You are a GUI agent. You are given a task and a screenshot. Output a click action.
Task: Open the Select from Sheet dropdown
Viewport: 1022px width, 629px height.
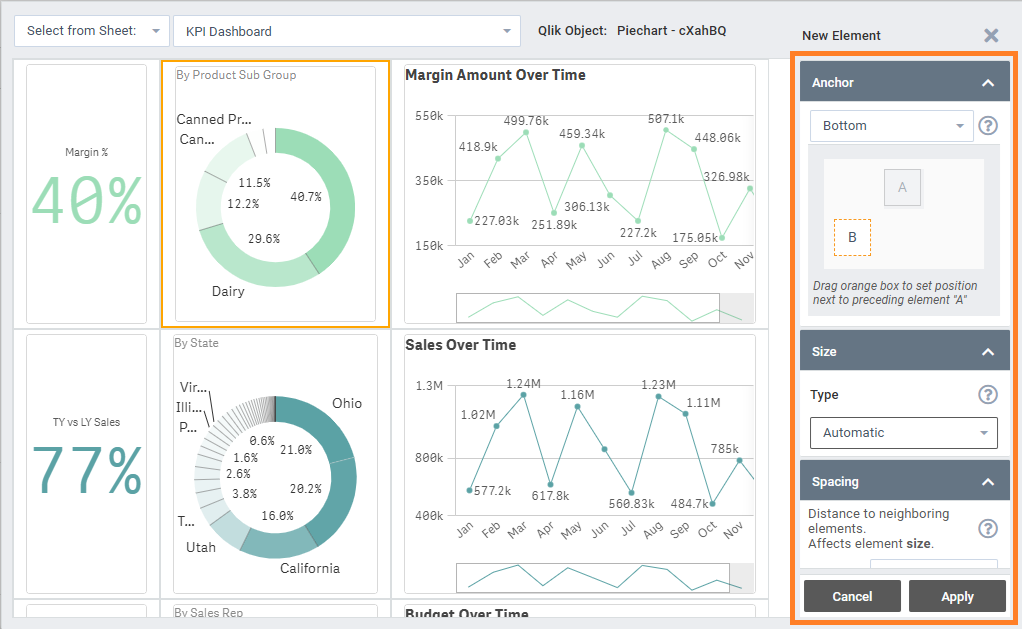pyautogui.click(x=92, y=31)
